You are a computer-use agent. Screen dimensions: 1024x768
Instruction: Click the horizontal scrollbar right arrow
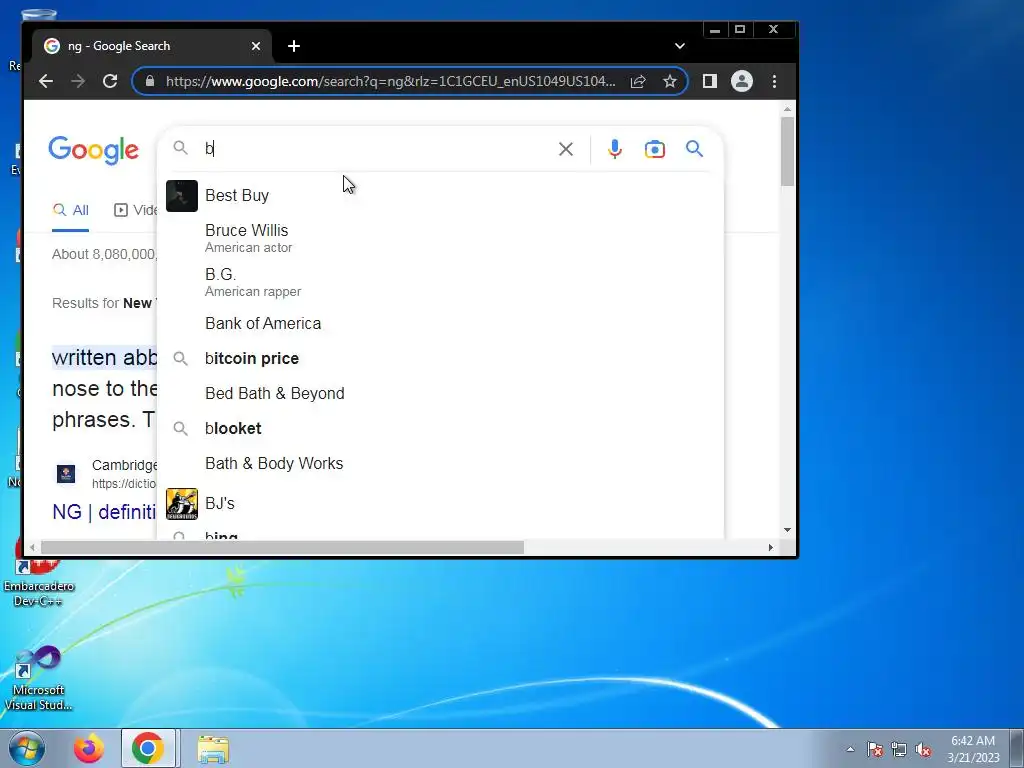point(771,547)
